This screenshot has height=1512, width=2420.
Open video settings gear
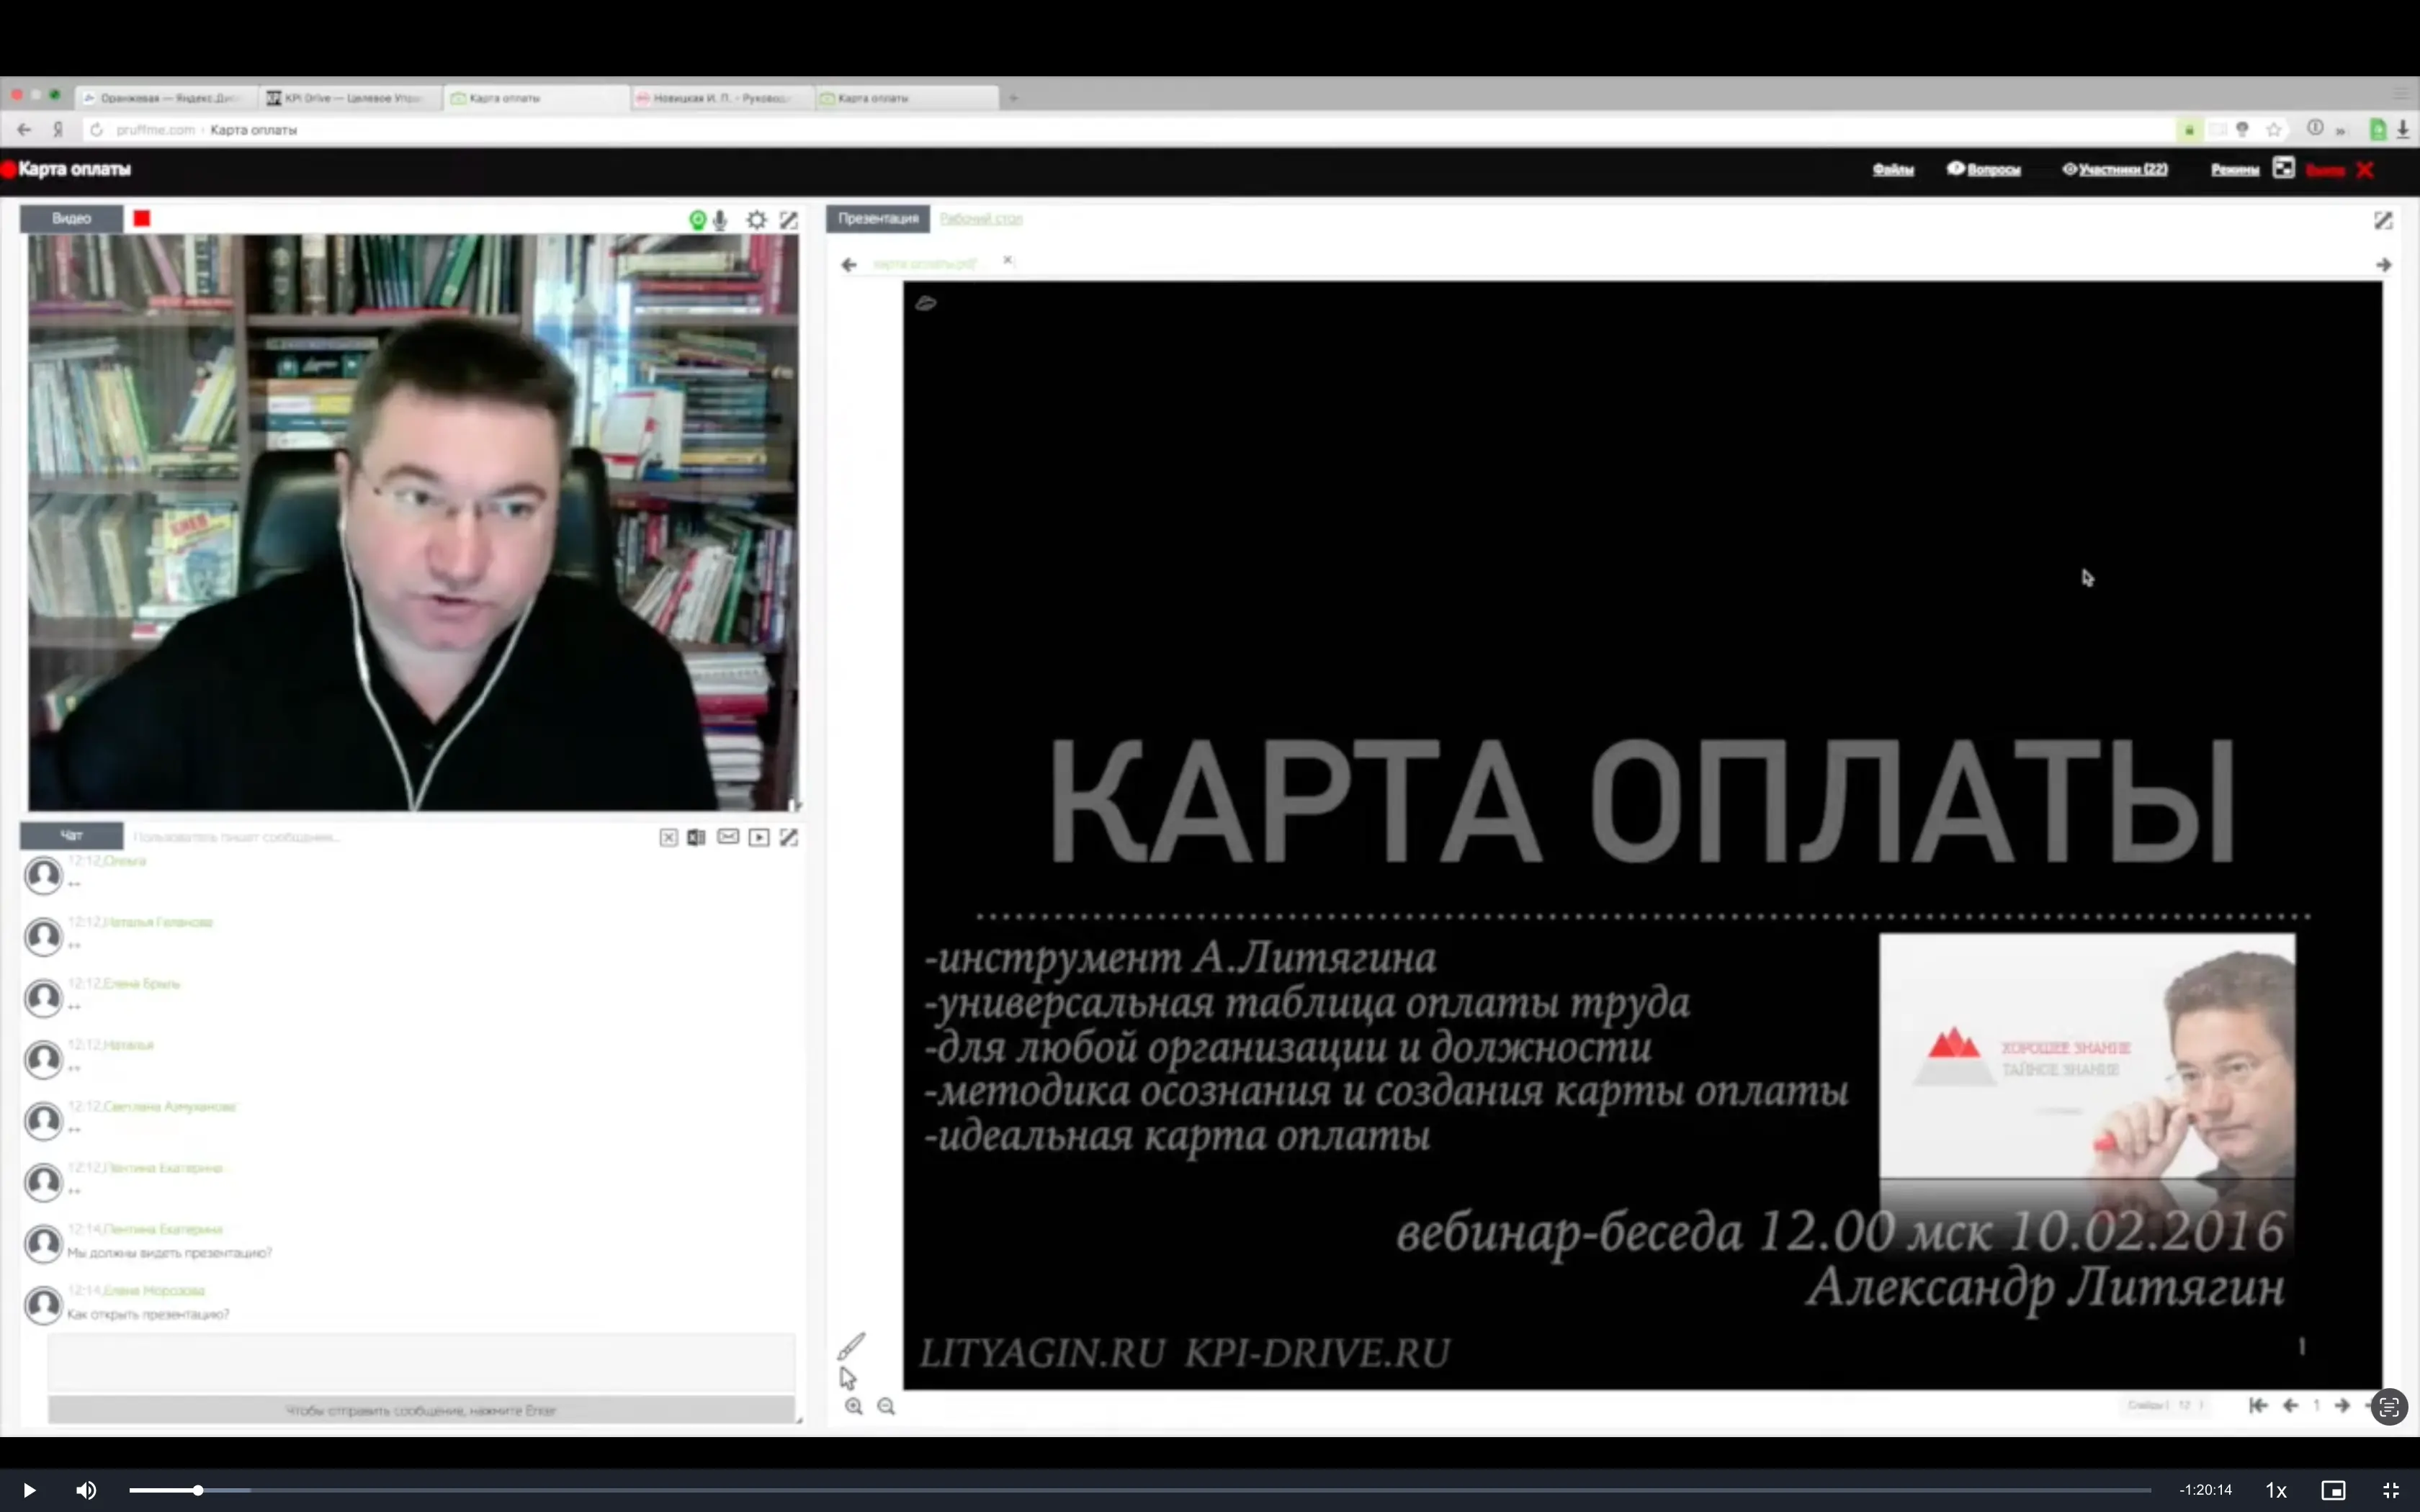pyautogui.click(x=757, y=220)
